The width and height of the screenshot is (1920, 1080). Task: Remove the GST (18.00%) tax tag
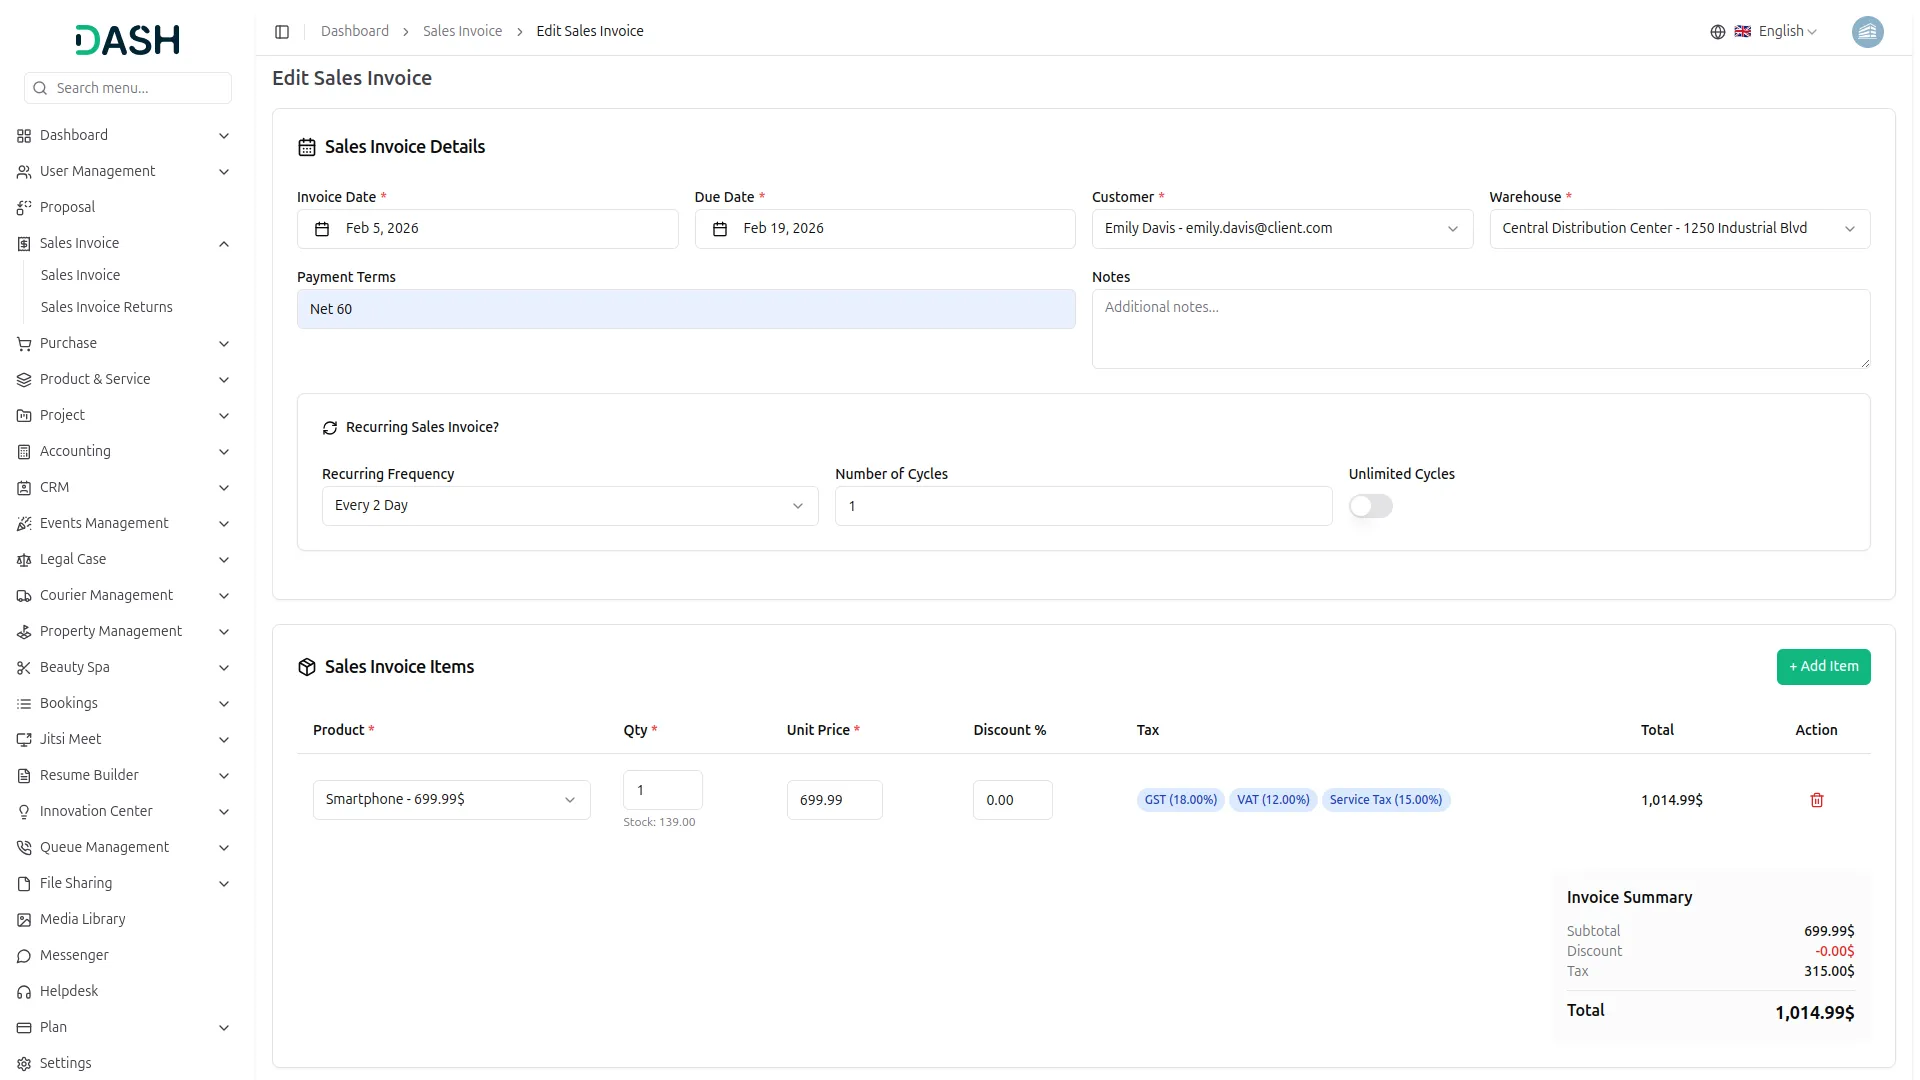1180,800
